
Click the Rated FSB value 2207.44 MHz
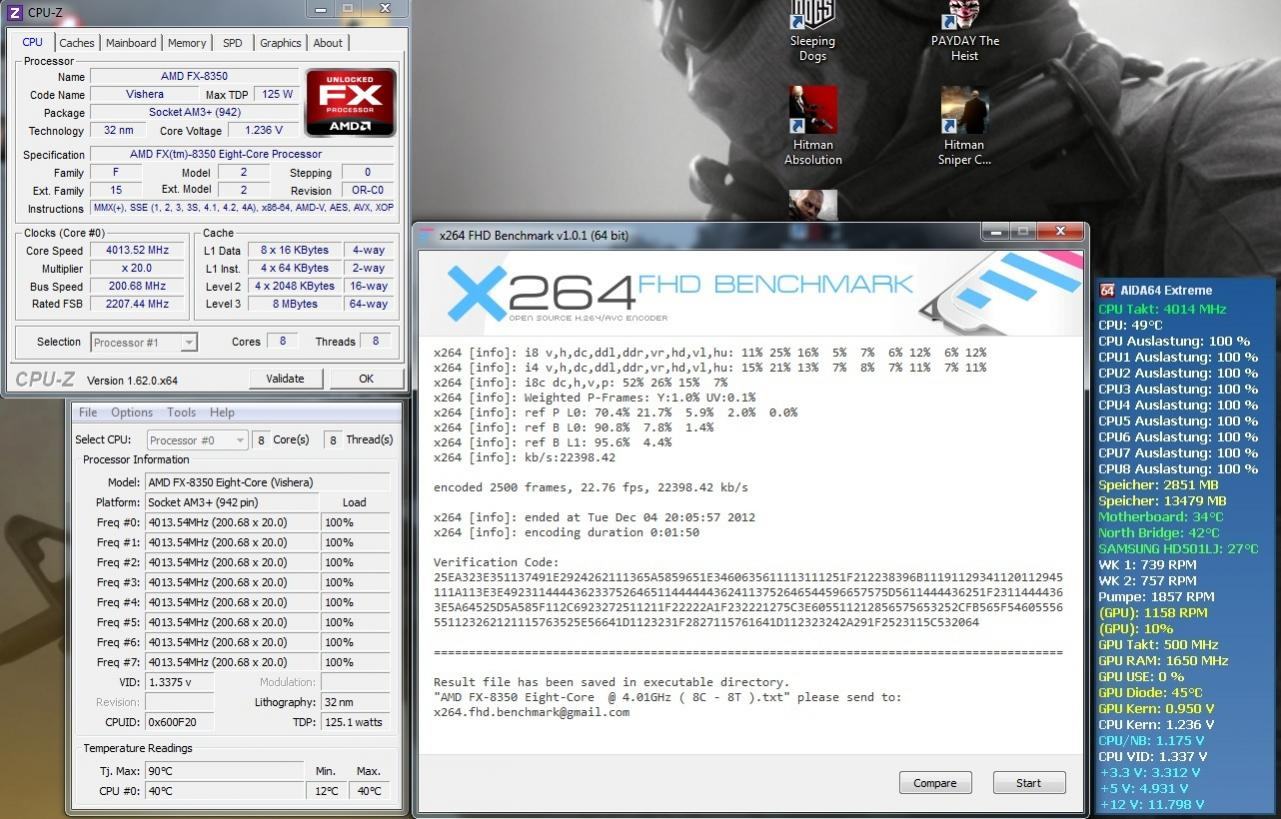click(x=138, y=304)
